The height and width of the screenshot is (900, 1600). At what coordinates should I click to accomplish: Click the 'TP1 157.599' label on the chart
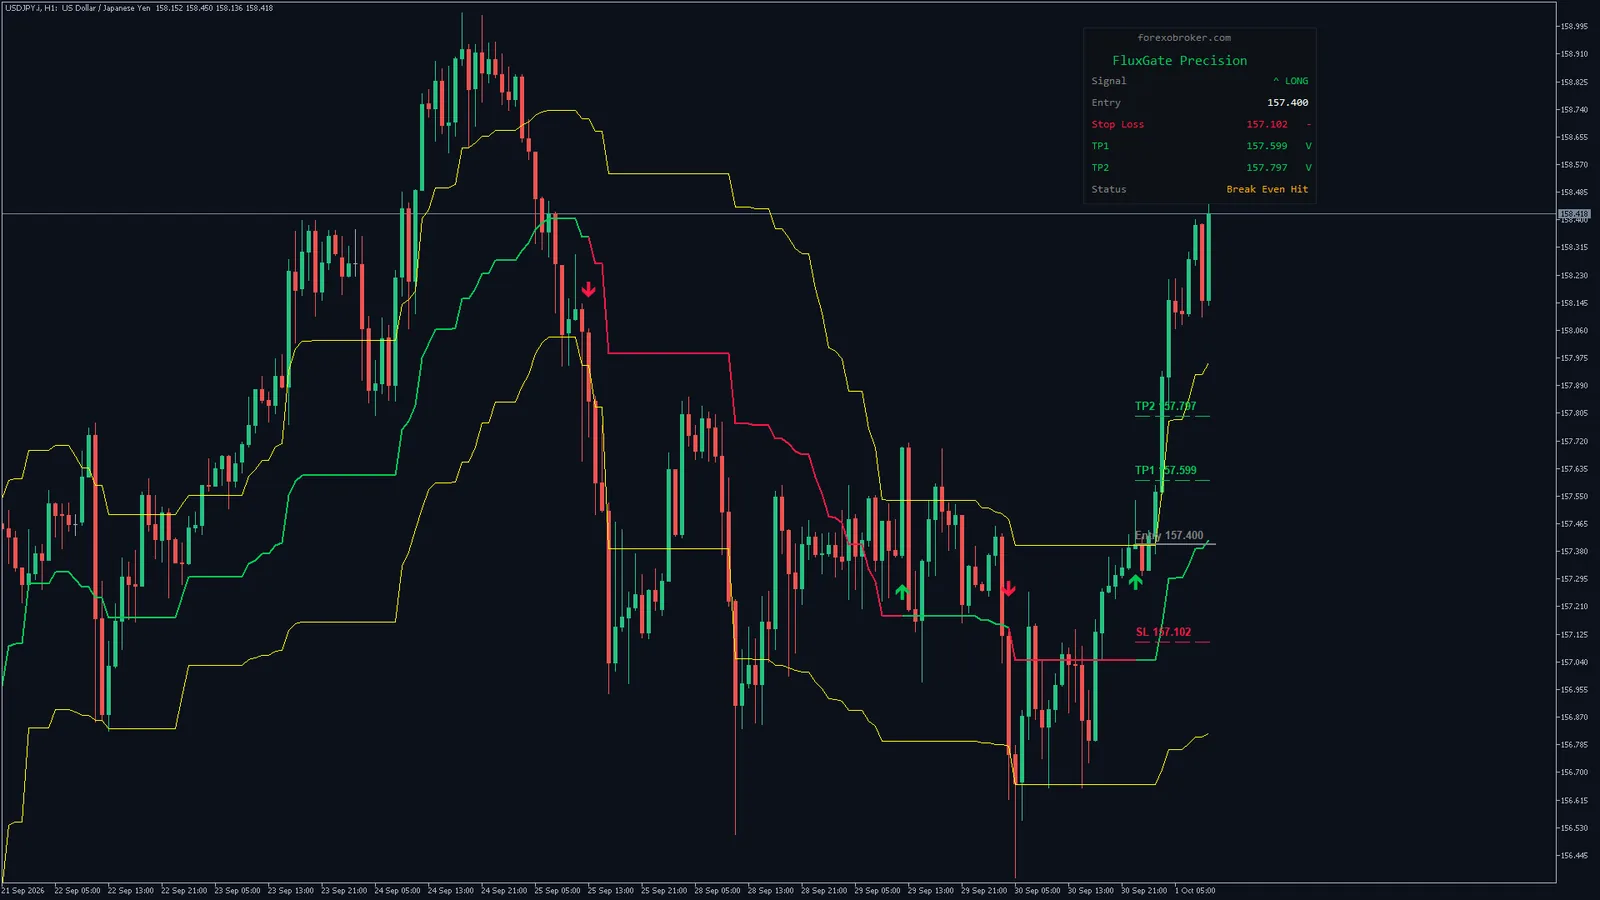click(1165, 470)
